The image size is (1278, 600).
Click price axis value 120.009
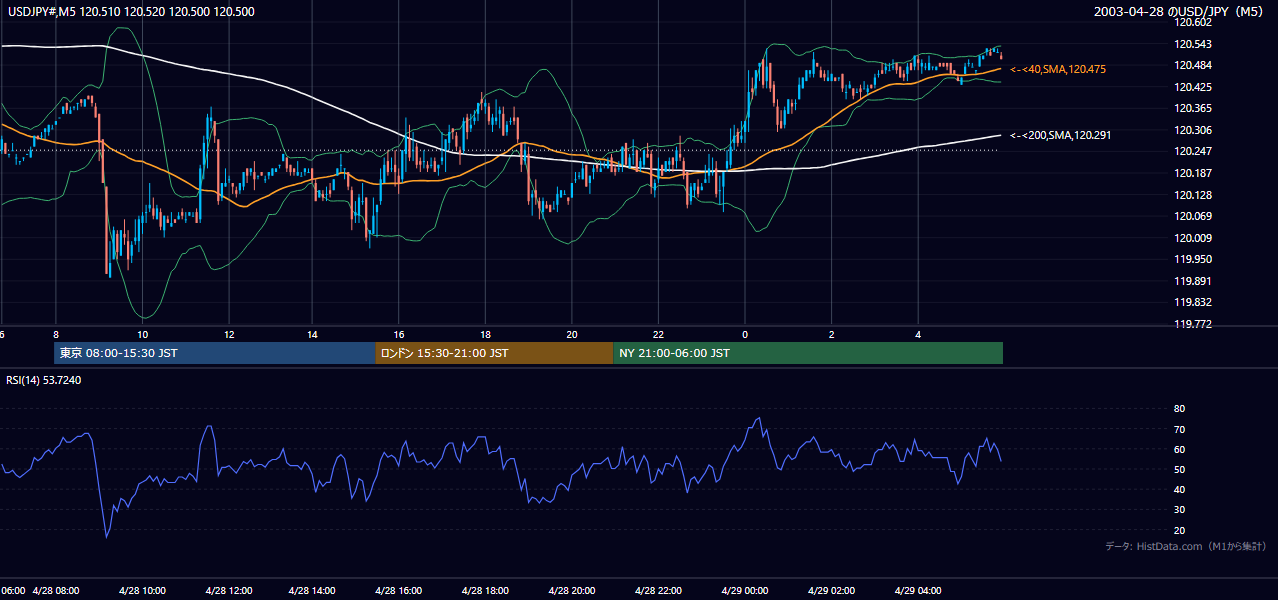1192,238
